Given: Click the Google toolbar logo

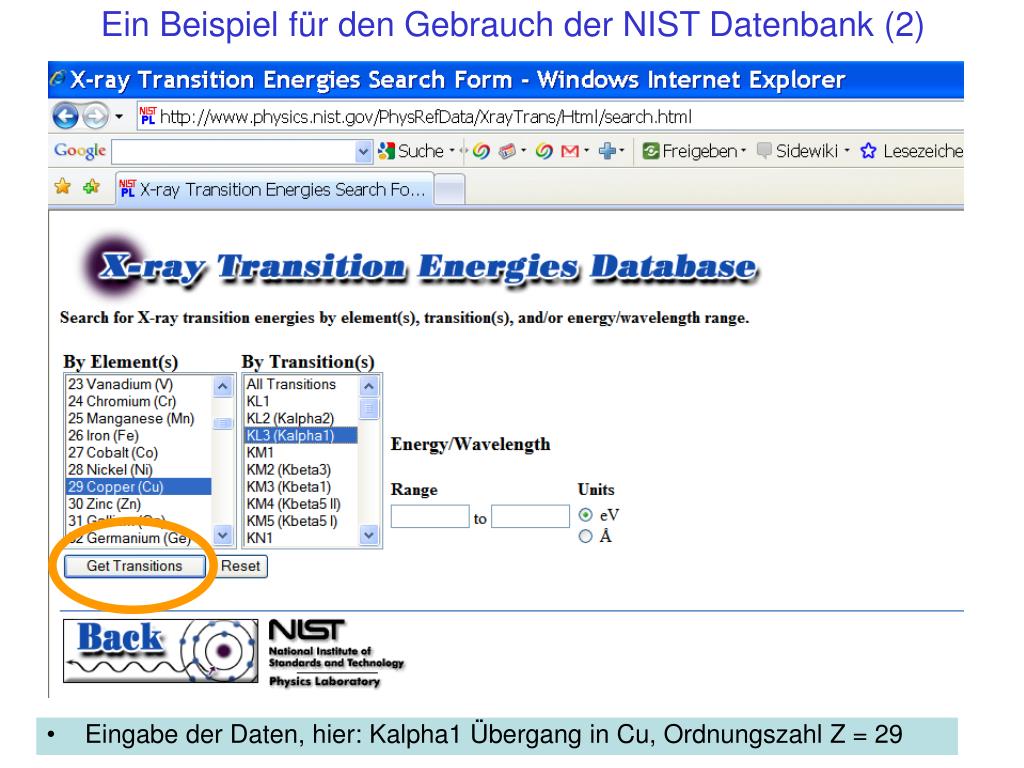Looking at the screenshot, I should [x=80, y=151].
